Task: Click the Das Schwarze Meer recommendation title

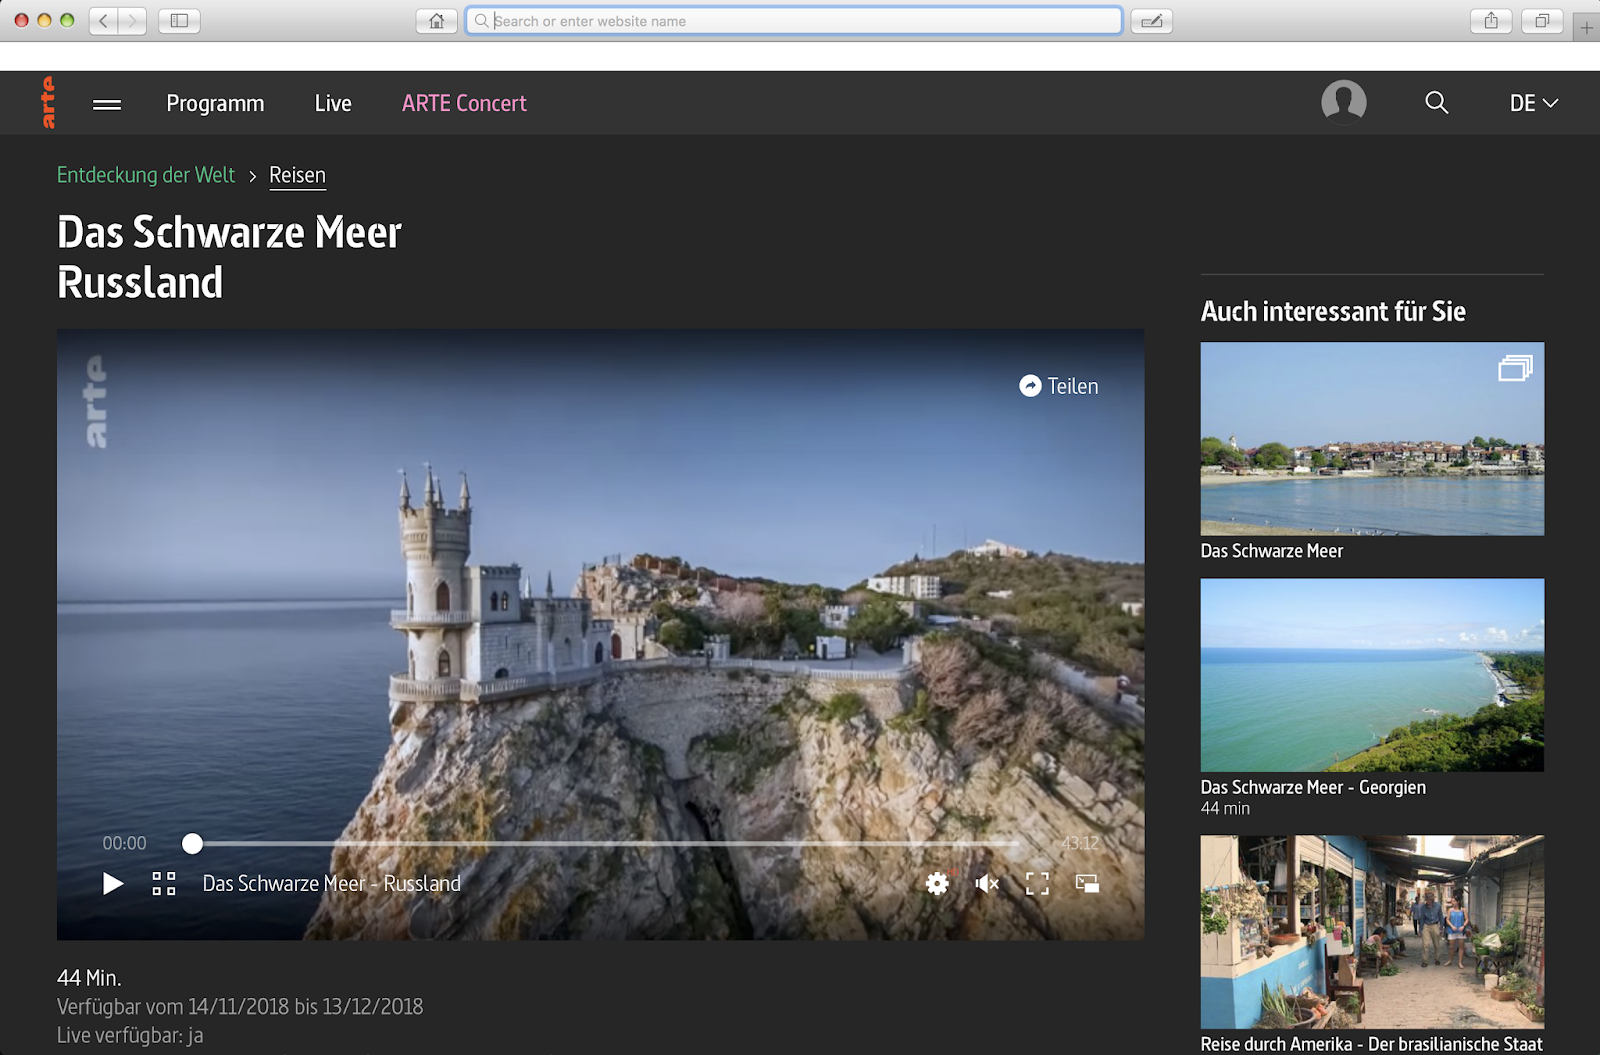Action: click(x=1272, y=551)
